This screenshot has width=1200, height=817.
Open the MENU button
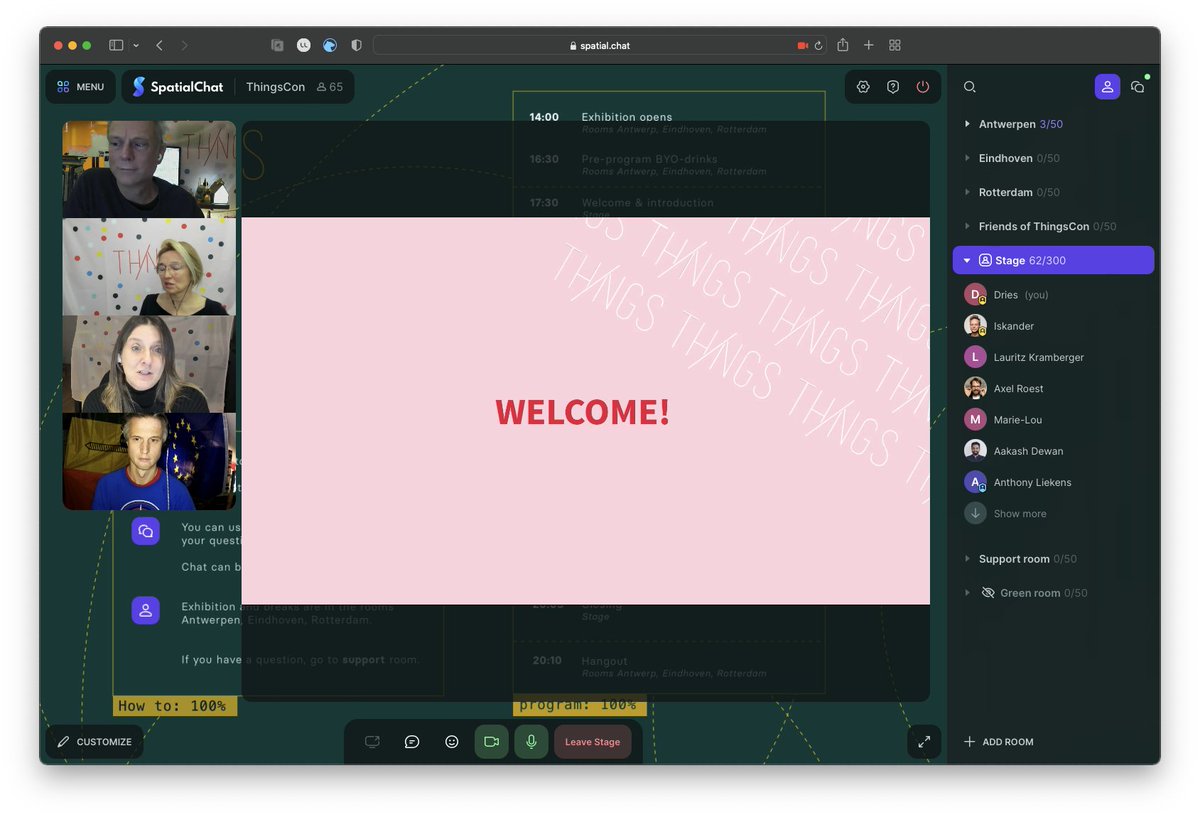coord(80,87)
